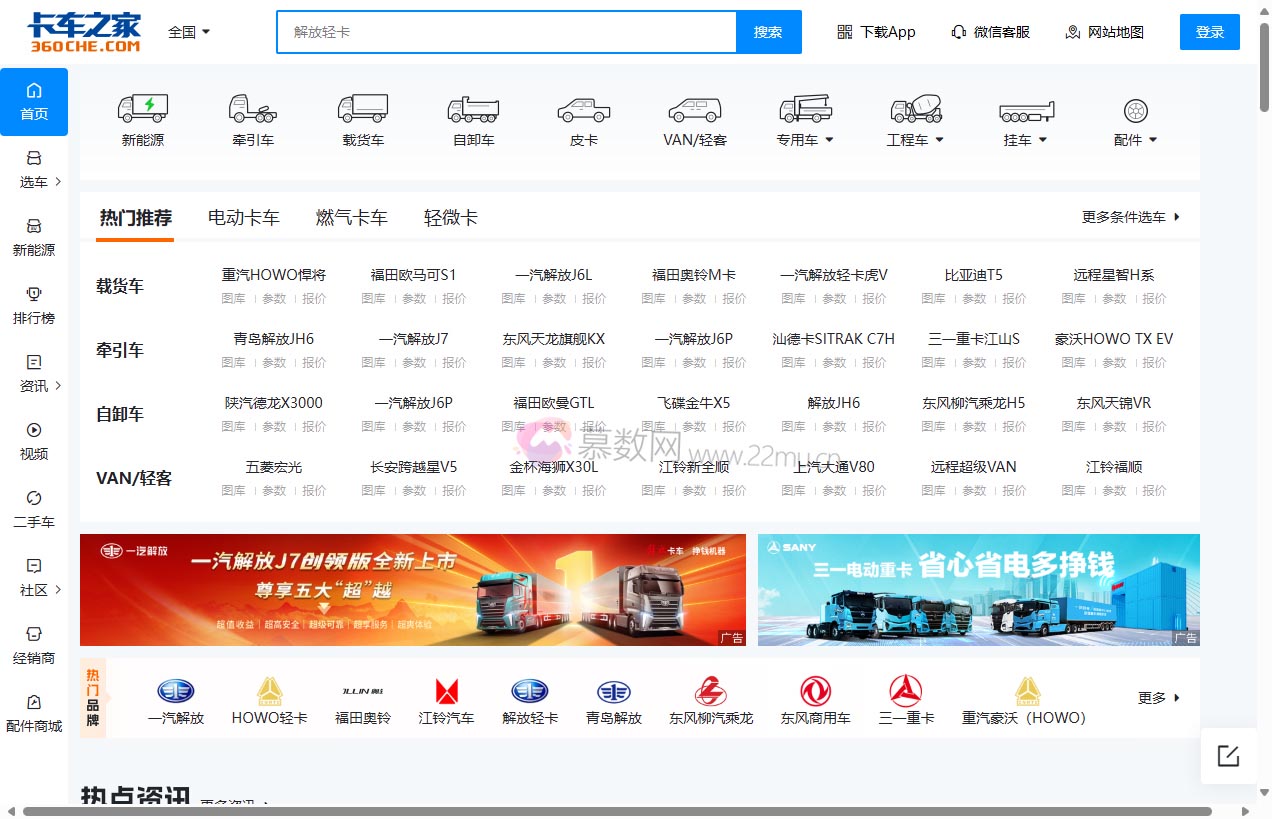Open 微信客服 customer service
Viewport: 1272px width, 819px height.
[990, 31]
